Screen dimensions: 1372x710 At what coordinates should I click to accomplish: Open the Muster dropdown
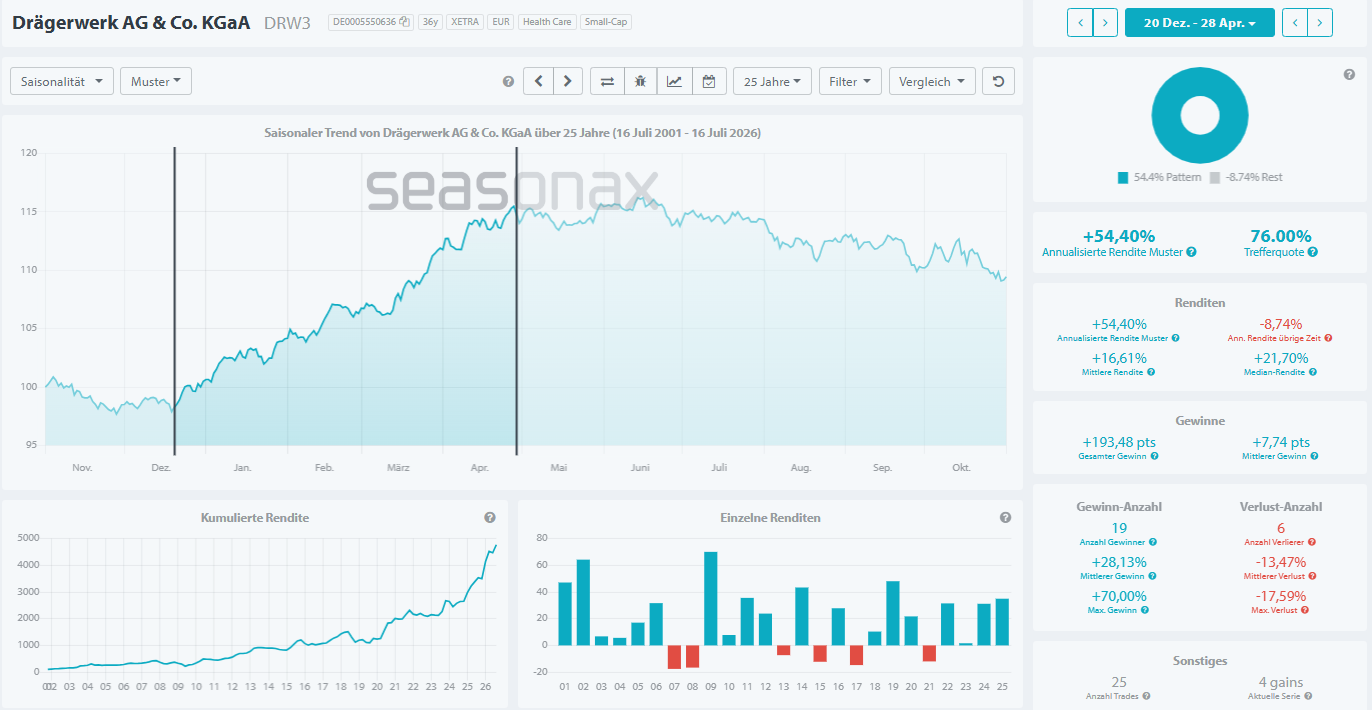click(x=156, y=81)
